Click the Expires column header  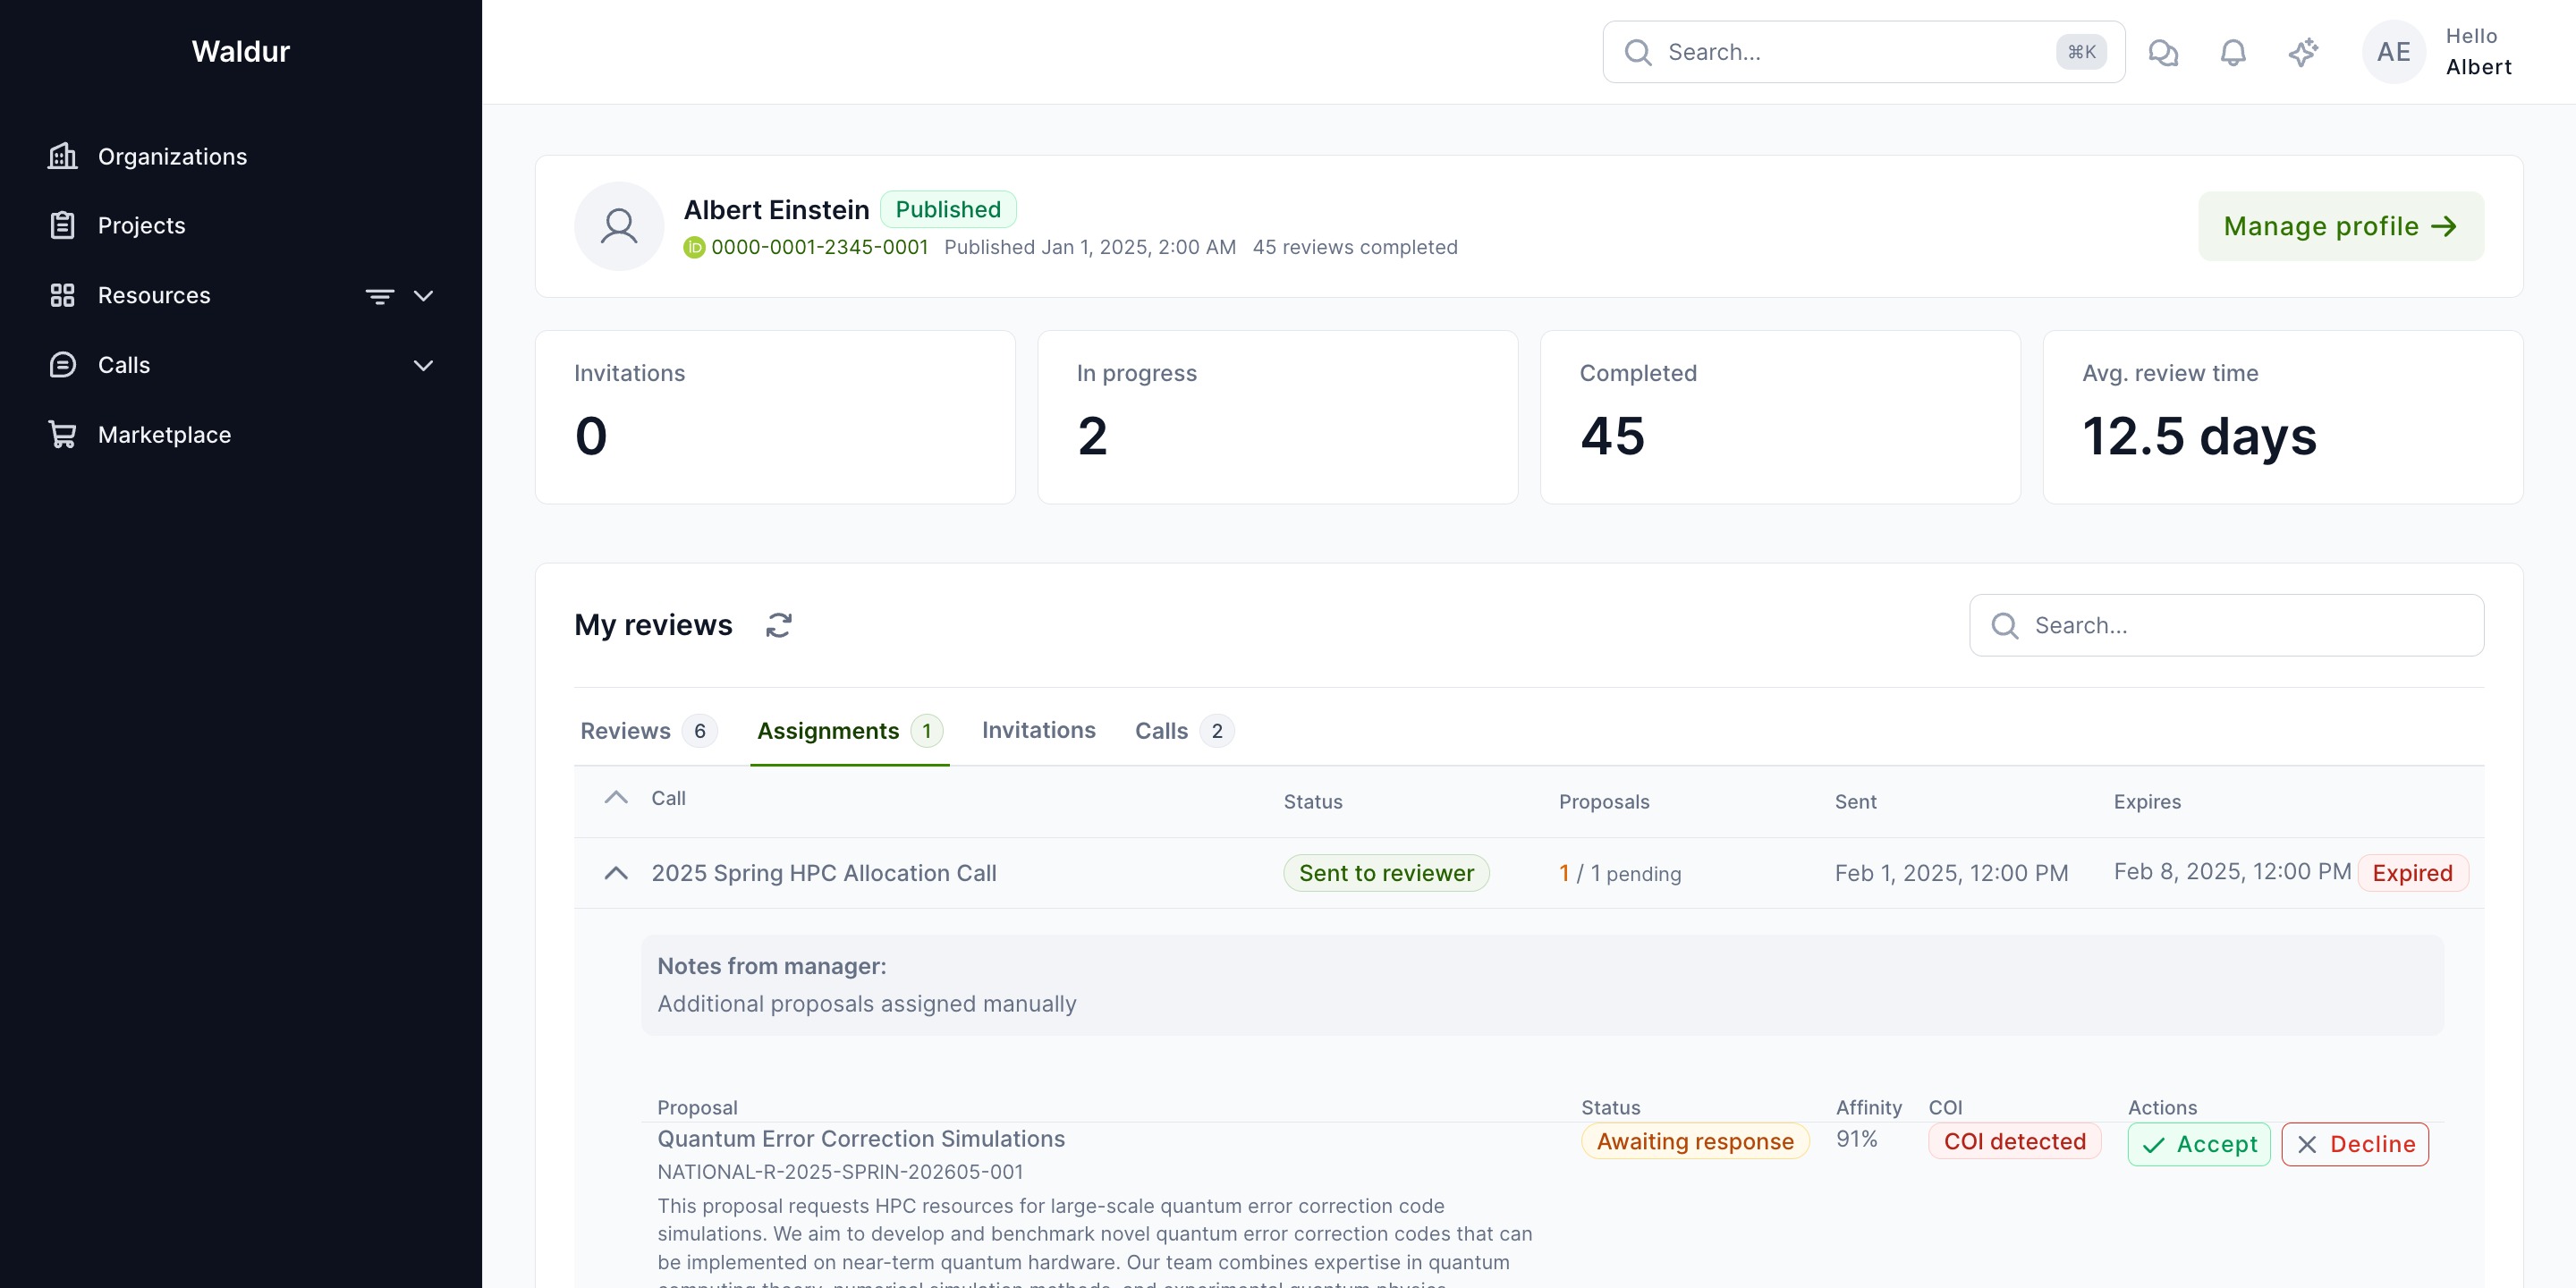2147,801
